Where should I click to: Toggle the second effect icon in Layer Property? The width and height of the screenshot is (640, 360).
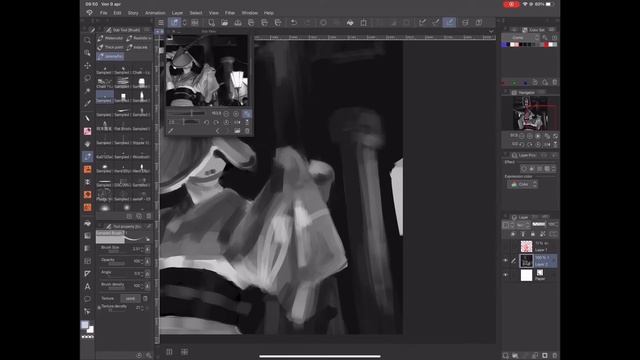point(532,169)
